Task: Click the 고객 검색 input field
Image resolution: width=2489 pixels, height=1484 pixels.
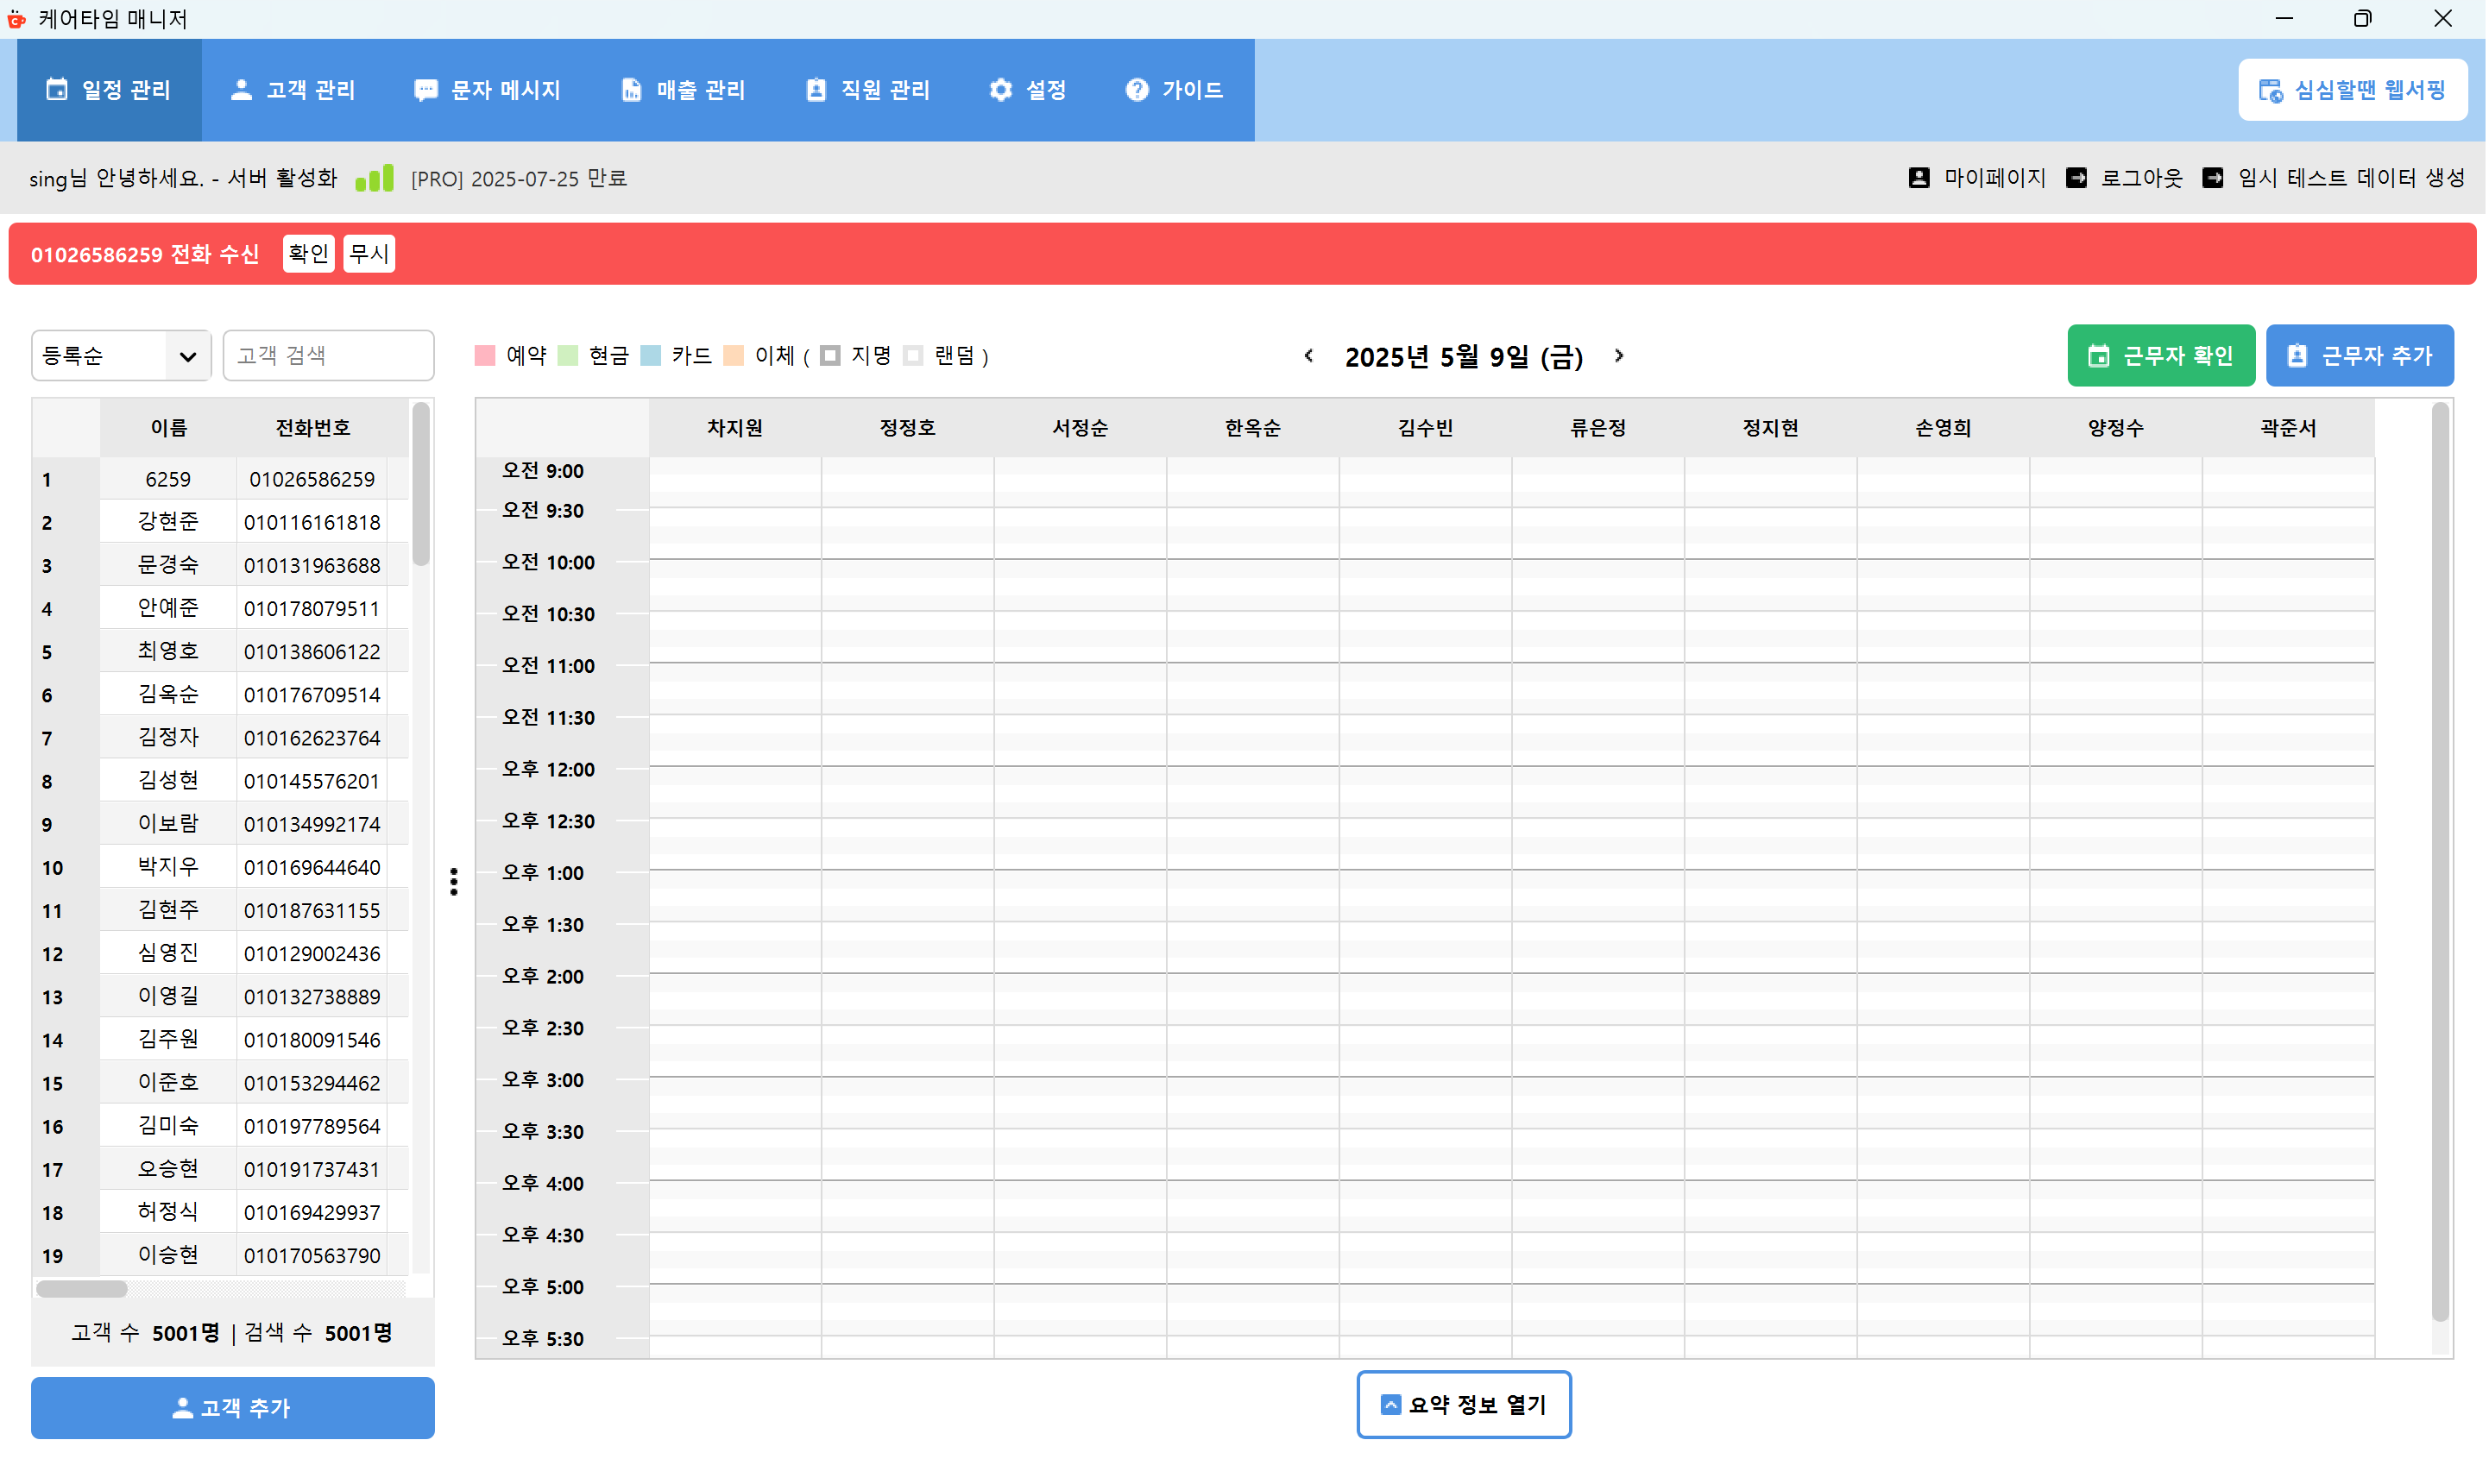Action: 328,356
